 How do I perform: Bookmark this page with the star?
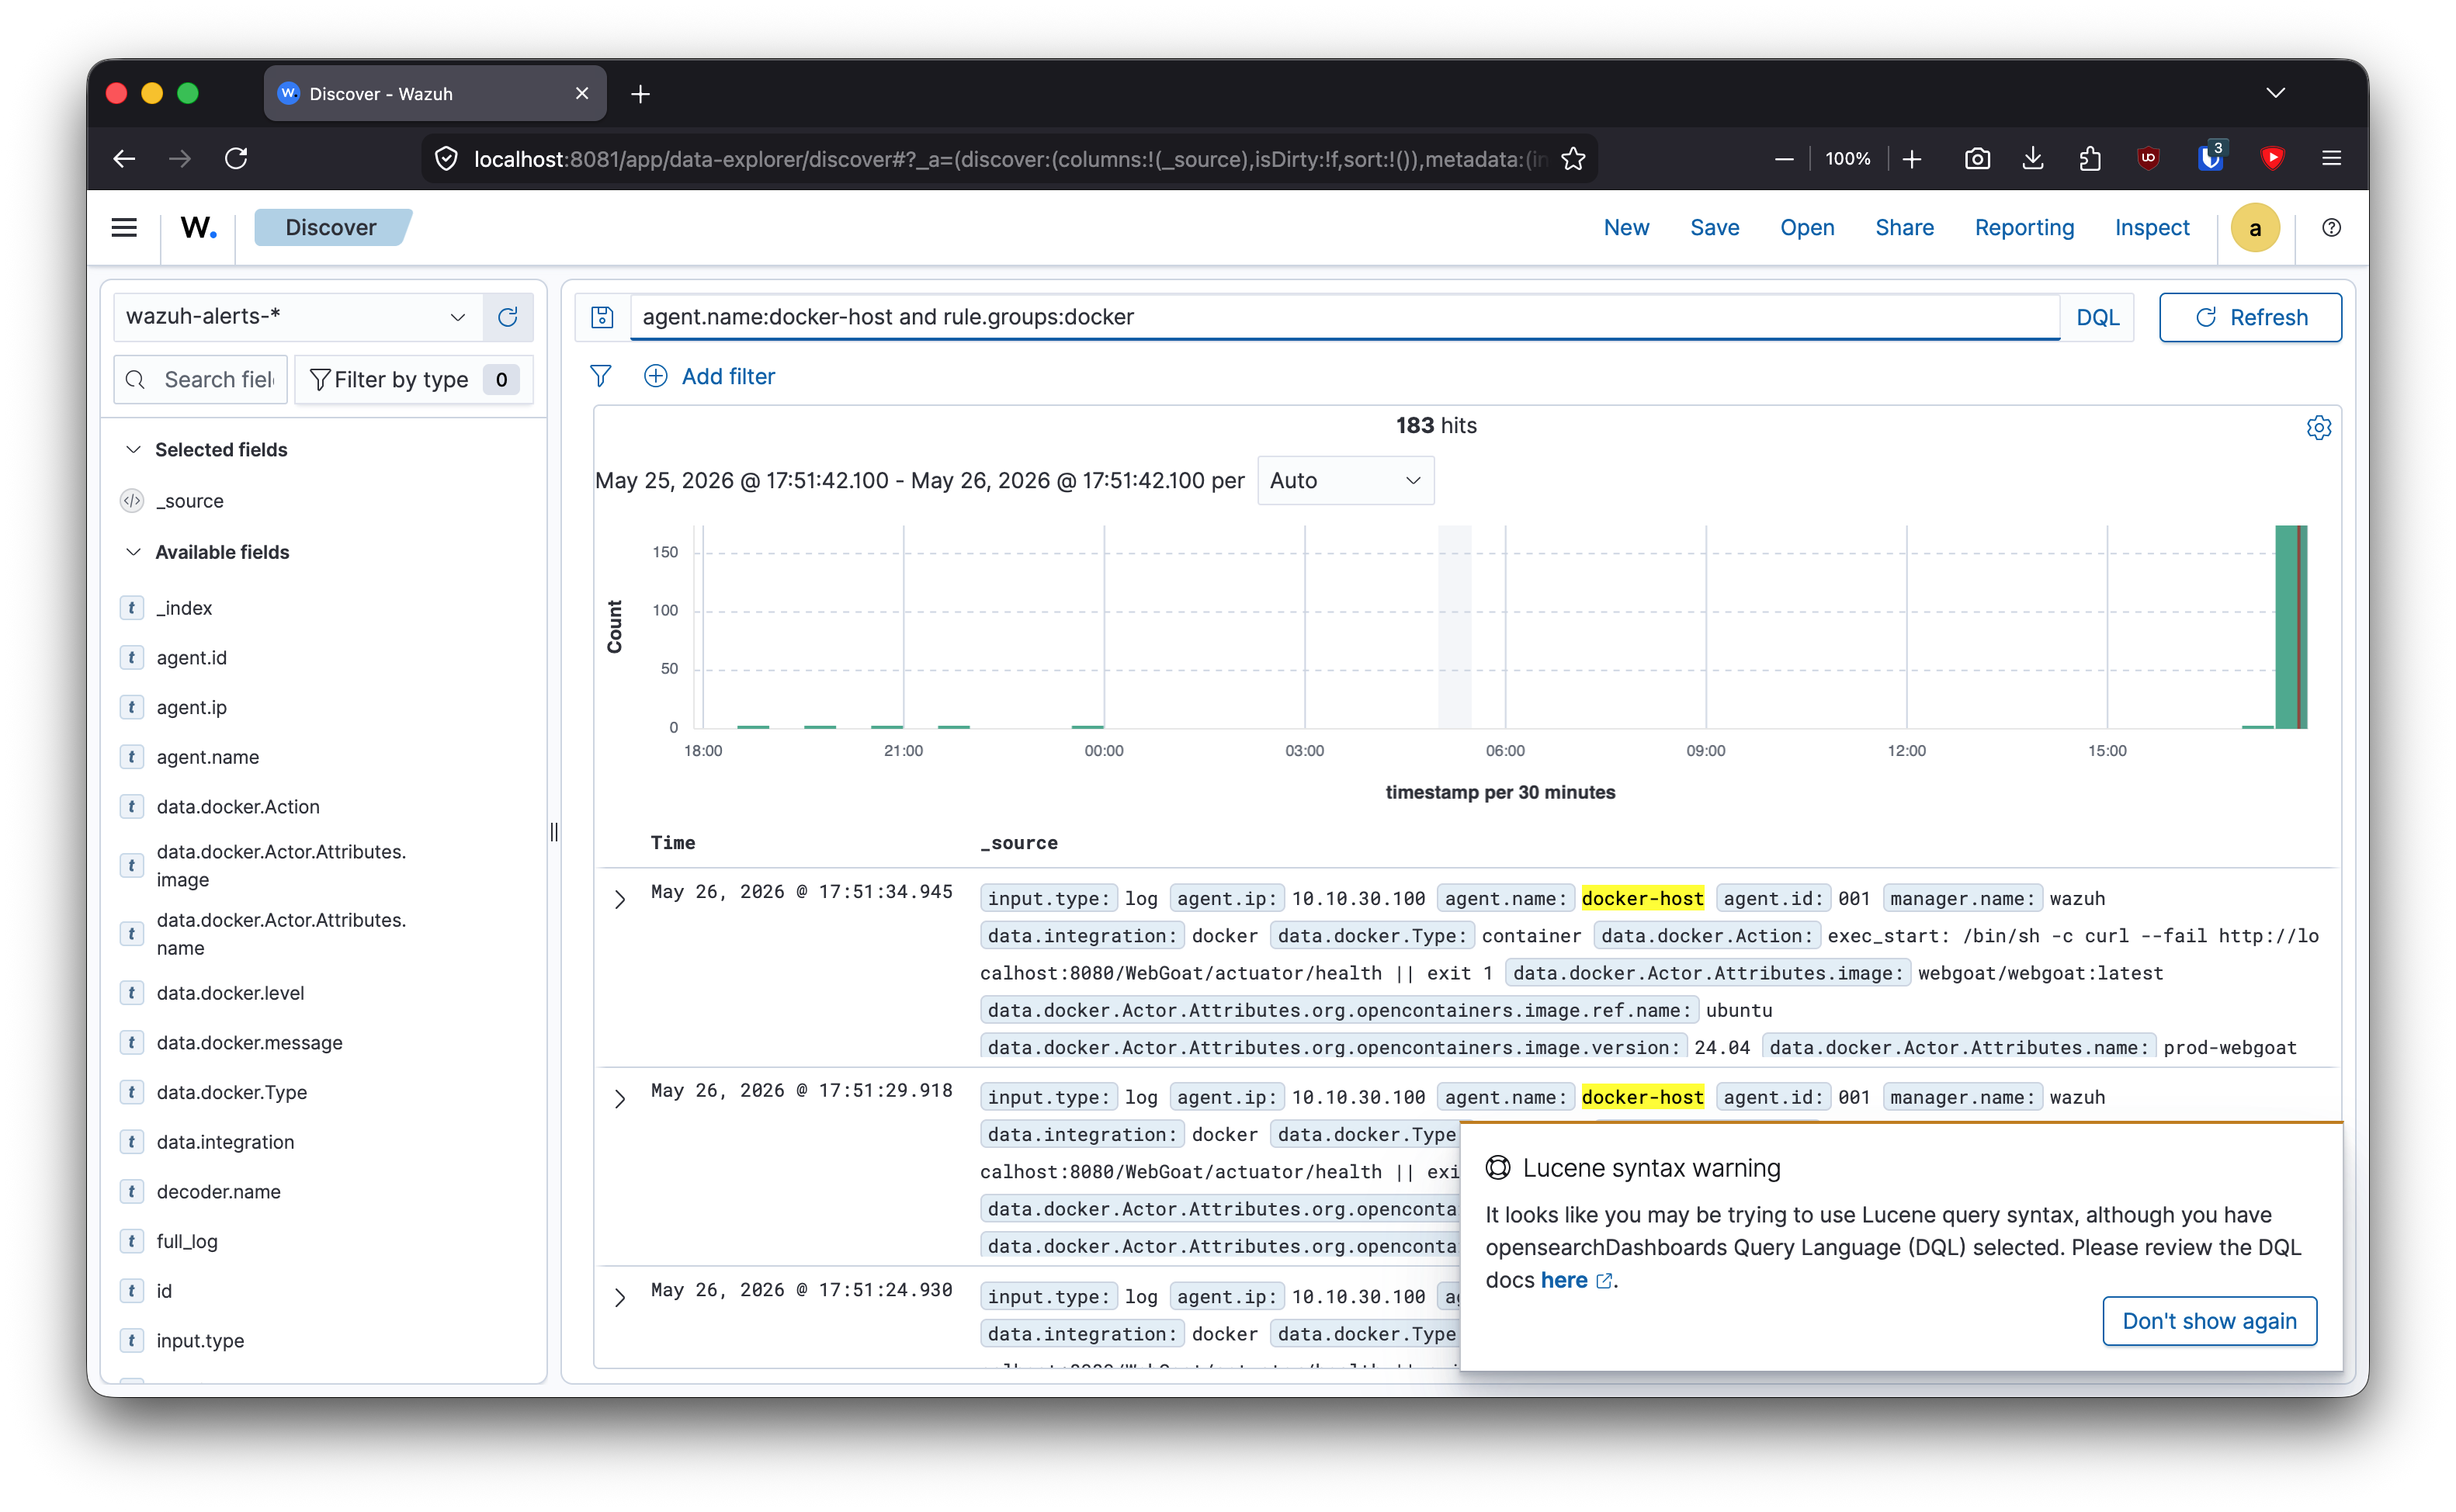pyautogui.click(x=1573, y=158)
